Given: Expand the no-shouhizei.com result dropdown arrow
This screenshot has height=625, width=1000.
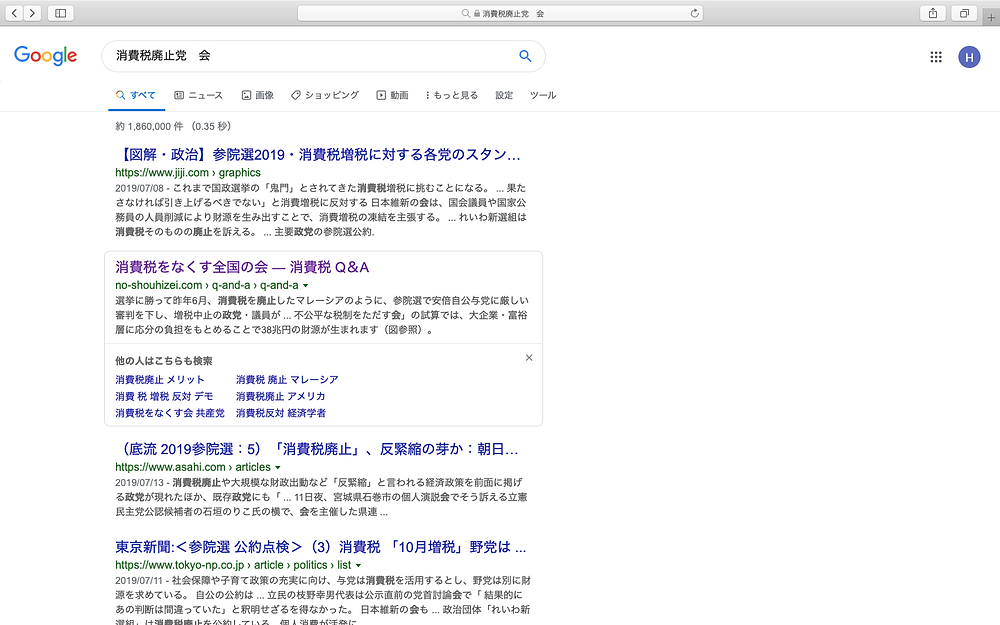Looking at the screenshot, I should pyautogui.click(x=305, y=286).
